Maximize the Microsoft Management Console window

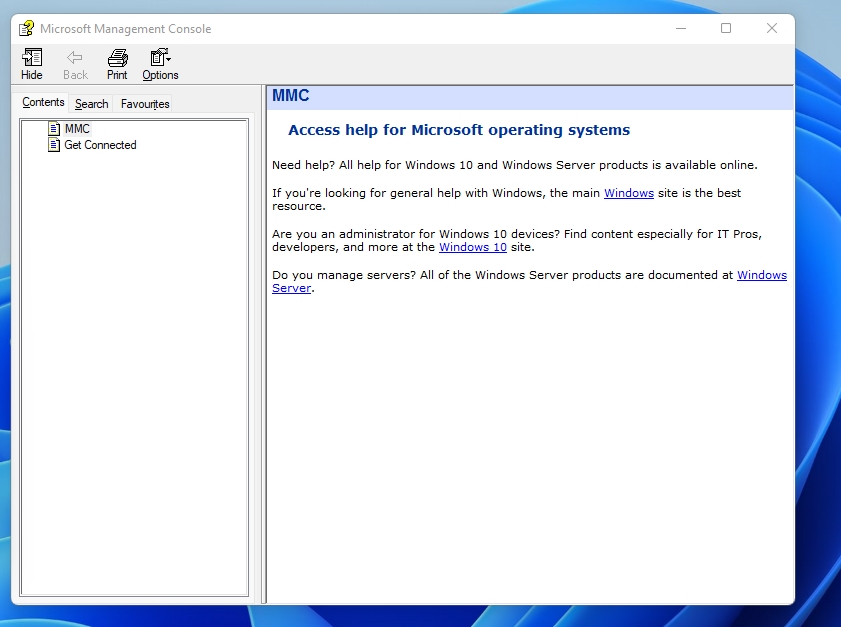coord(726,29)
